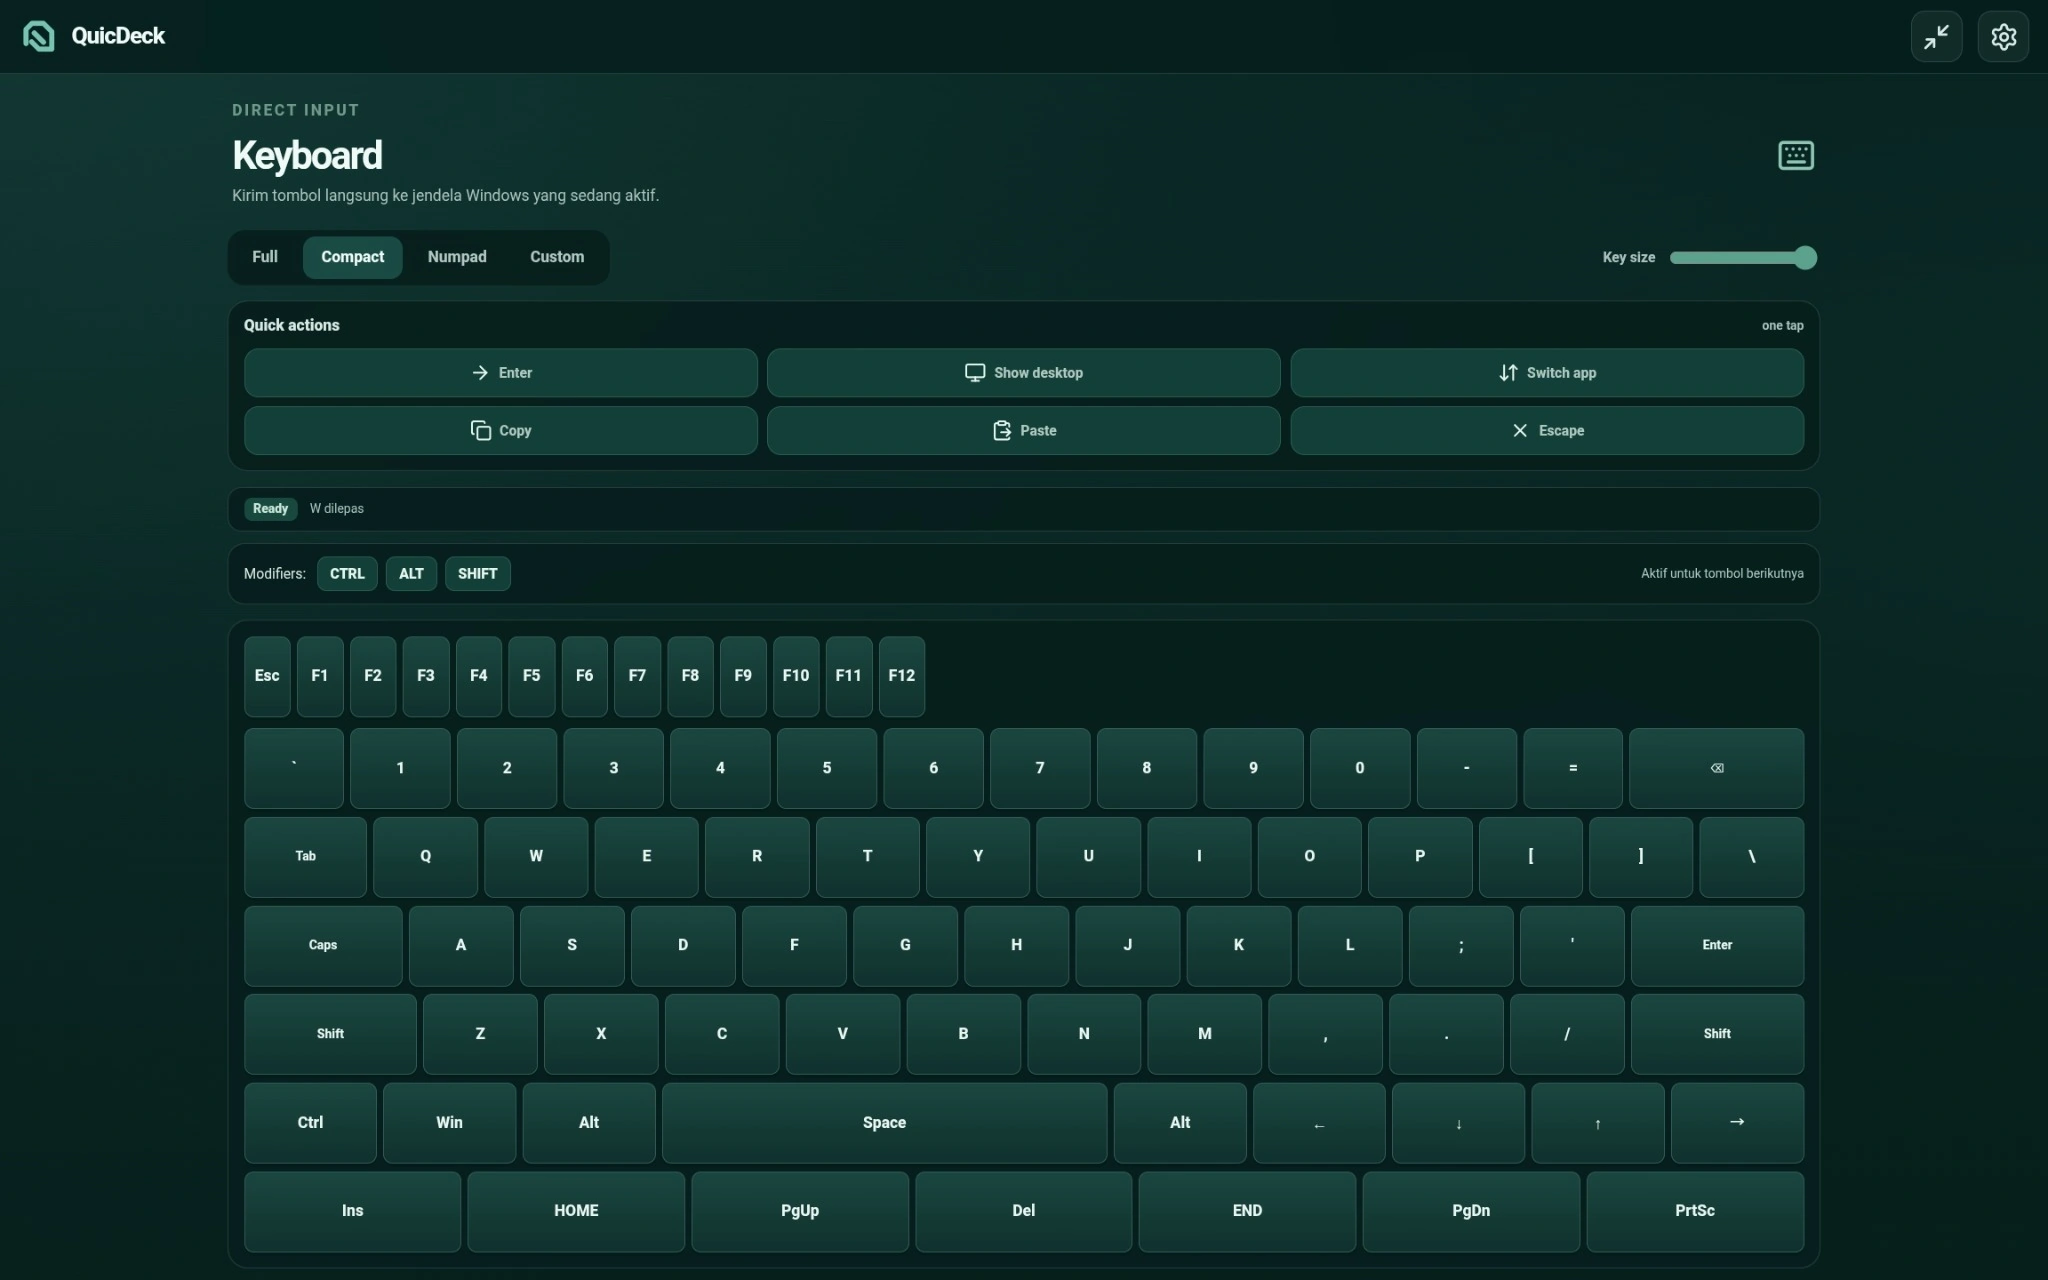Open settings via the gear icon
2048x1280 pixels.
coord(2003,37)
